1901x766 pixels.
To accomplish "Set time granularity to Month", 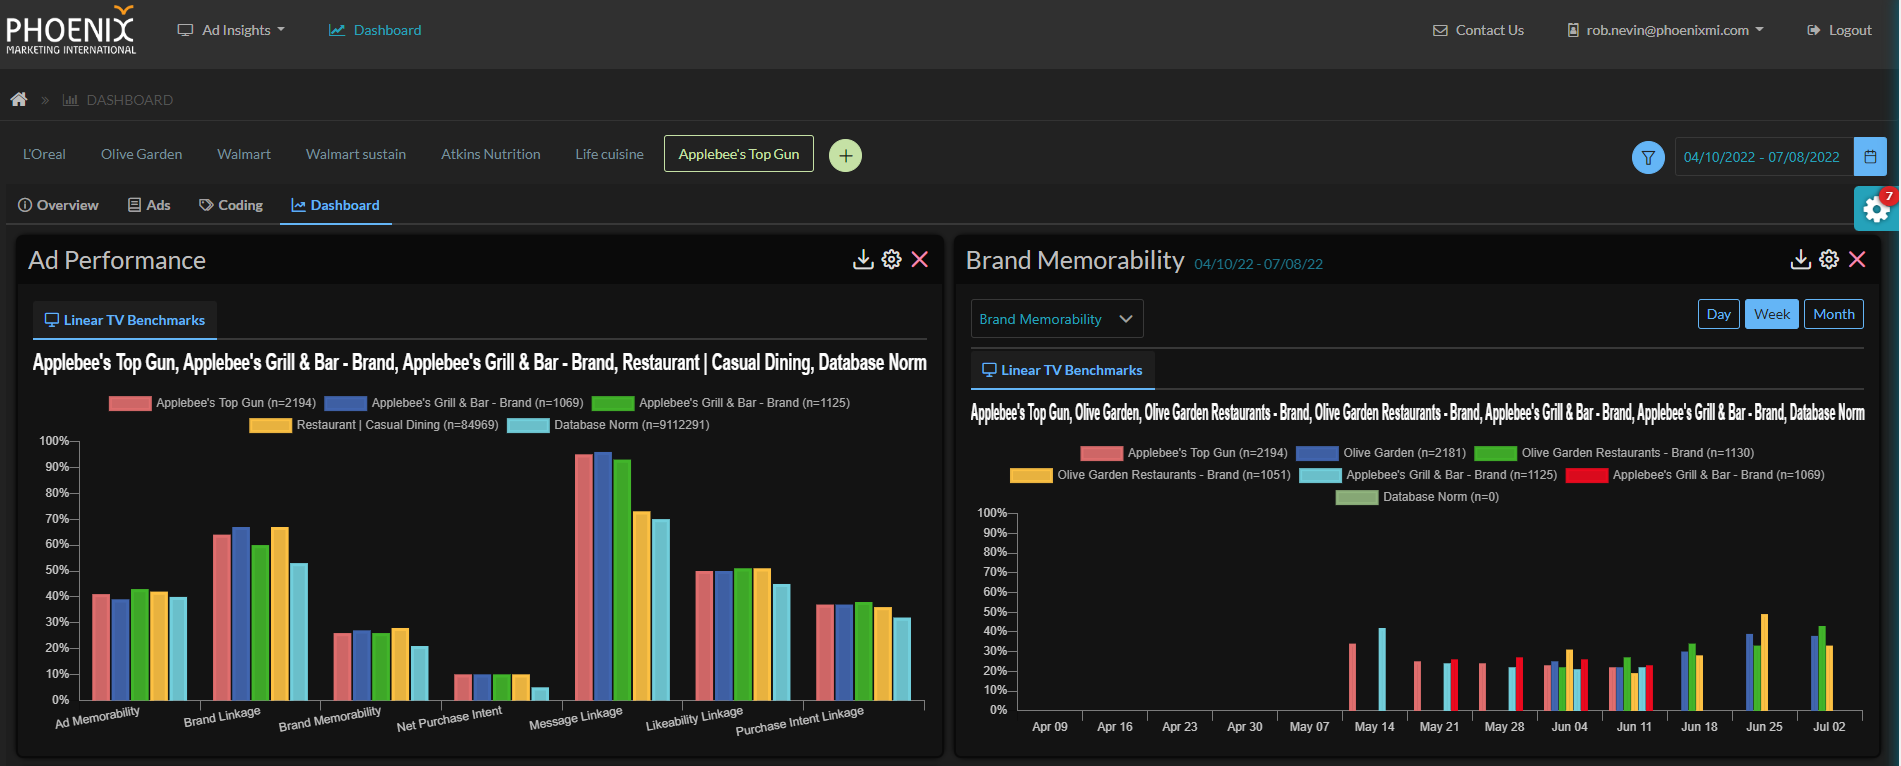I will [1834, 314].
